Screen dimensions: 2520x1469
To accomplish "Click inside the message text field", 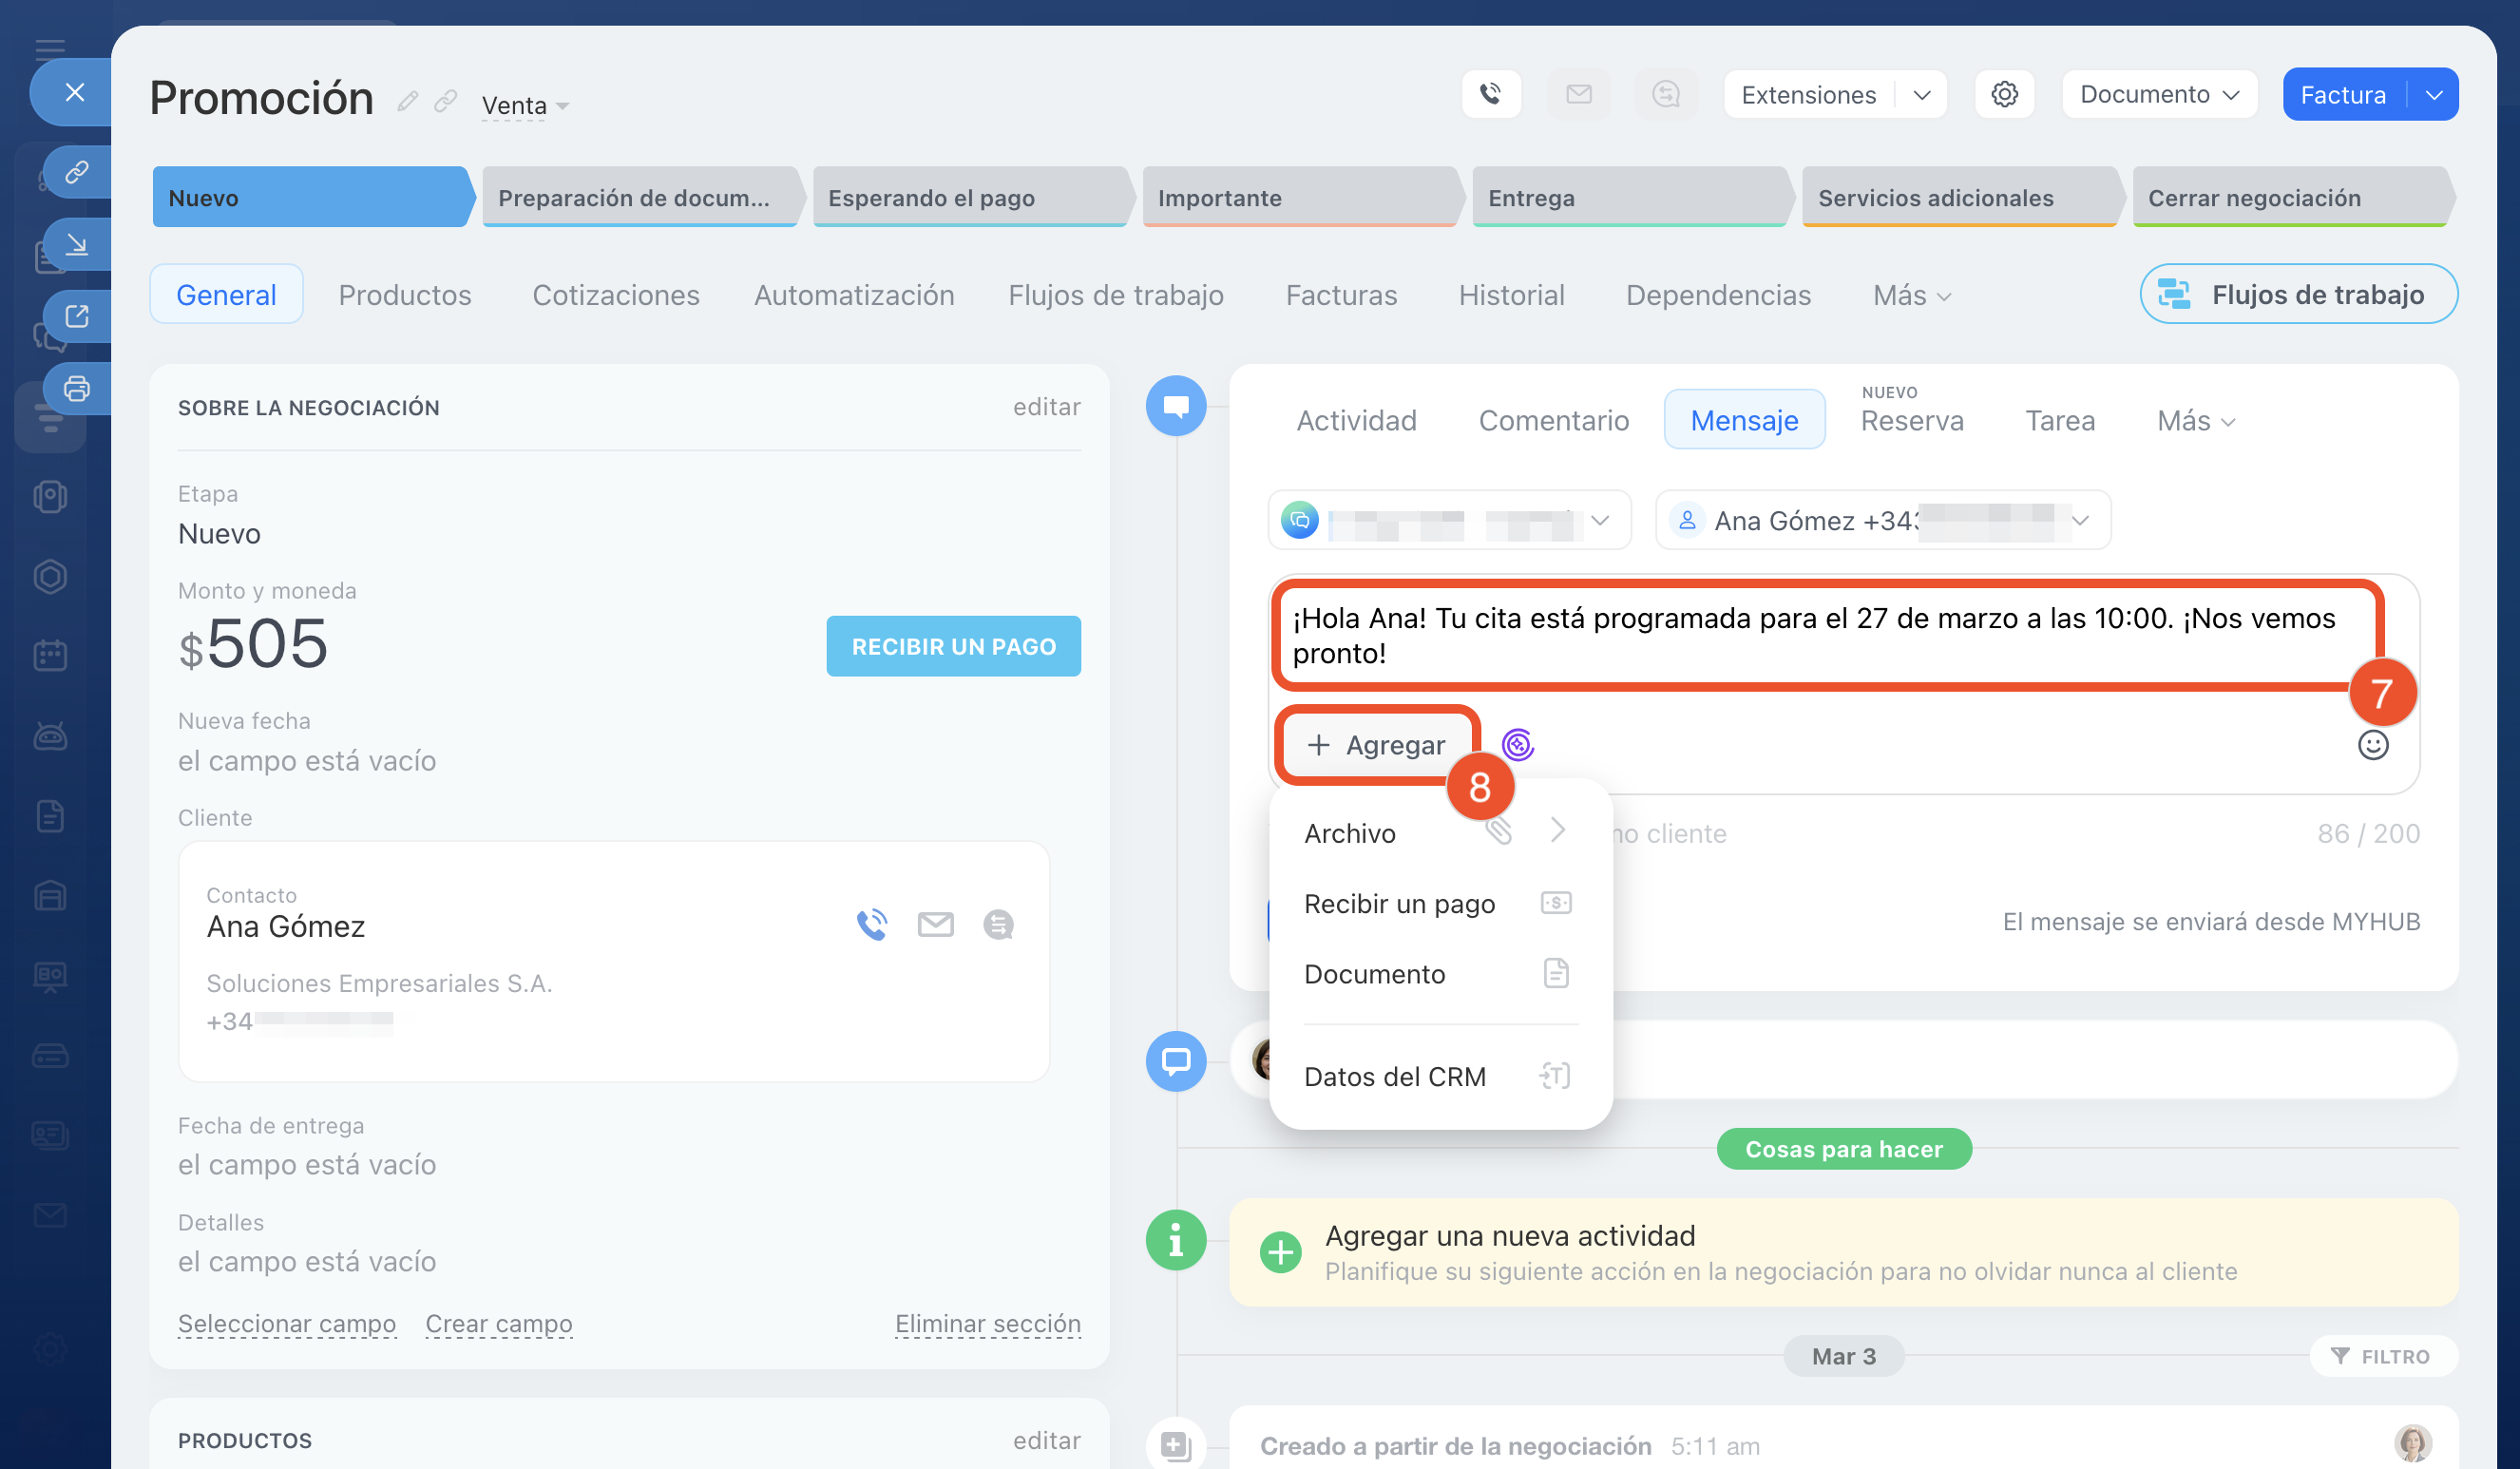I will click(1812, 635).
